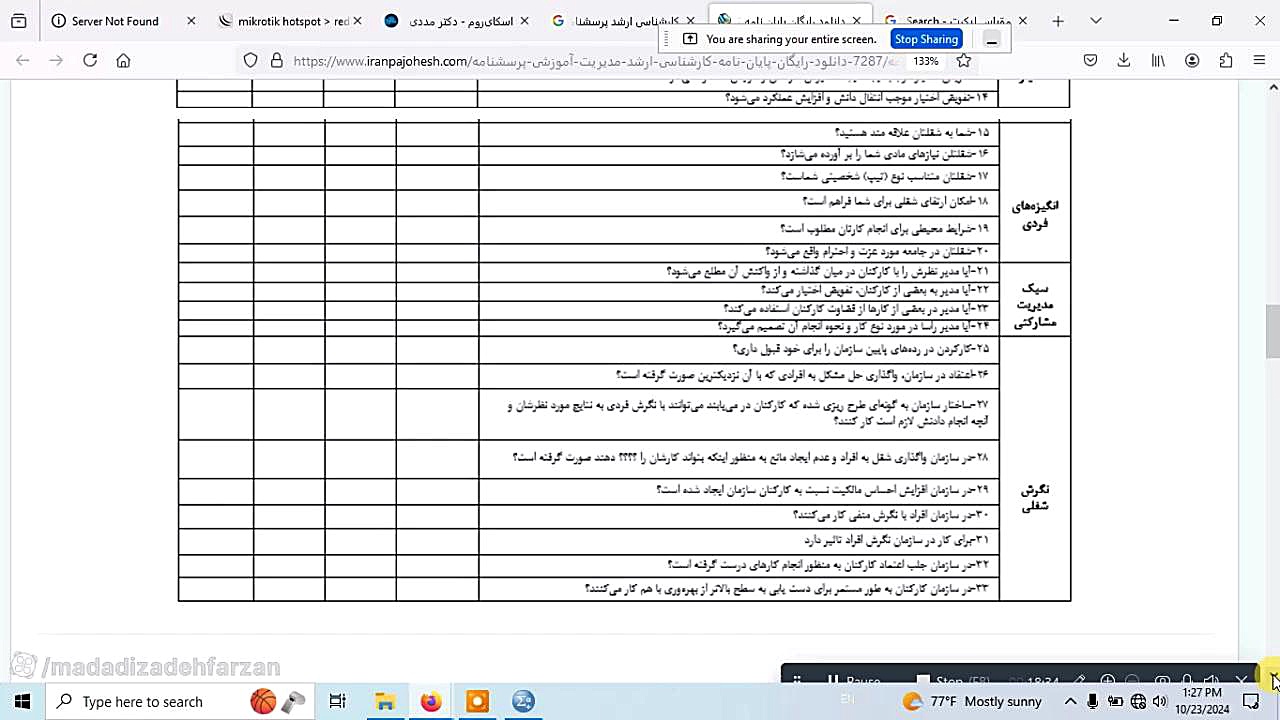Open the battery status tray icon
The image size is (1280, 720).
tap(1115, 702)
